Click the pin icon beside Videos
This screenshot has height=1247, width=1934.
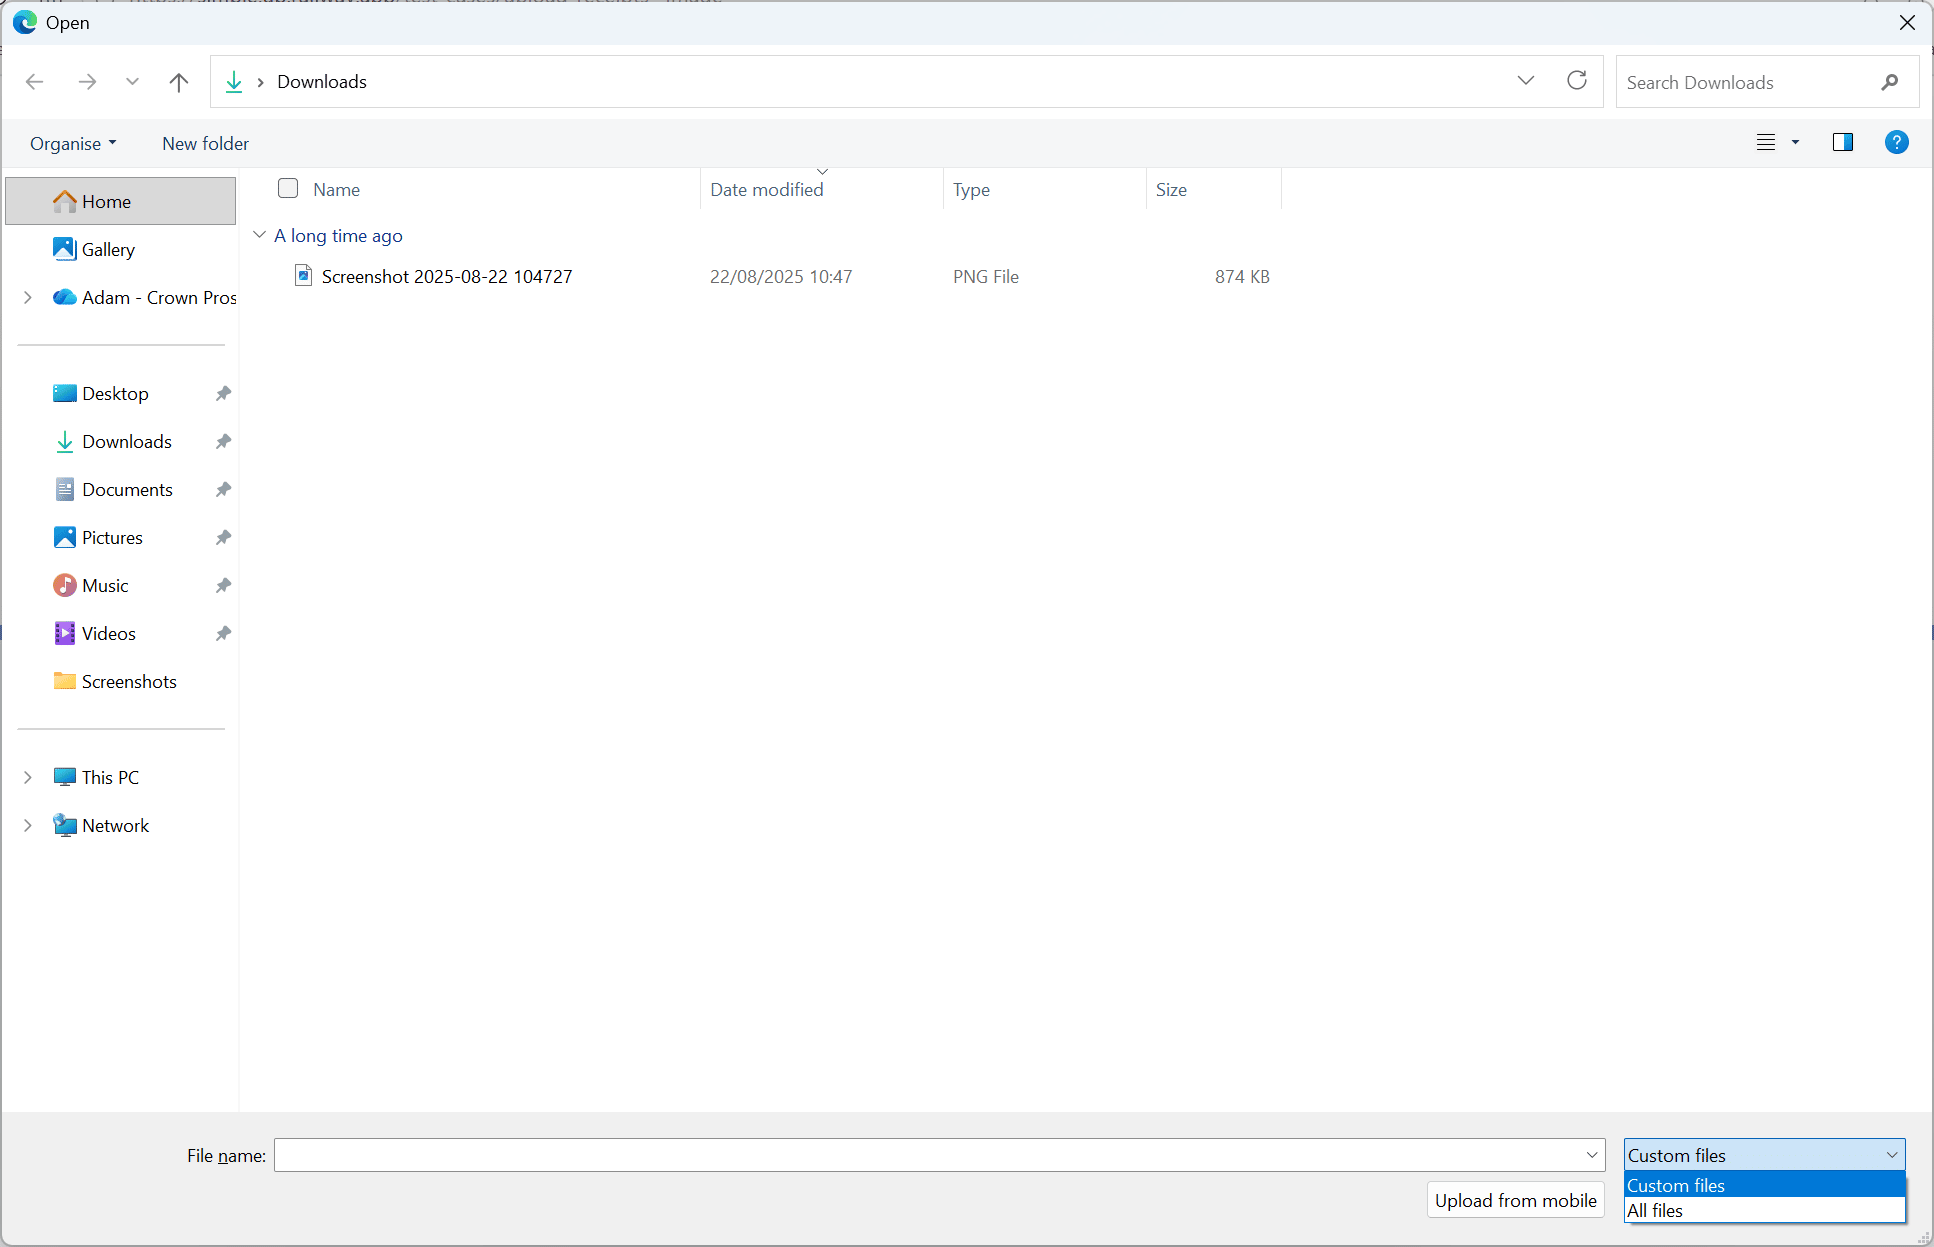[x=223, y=633]
